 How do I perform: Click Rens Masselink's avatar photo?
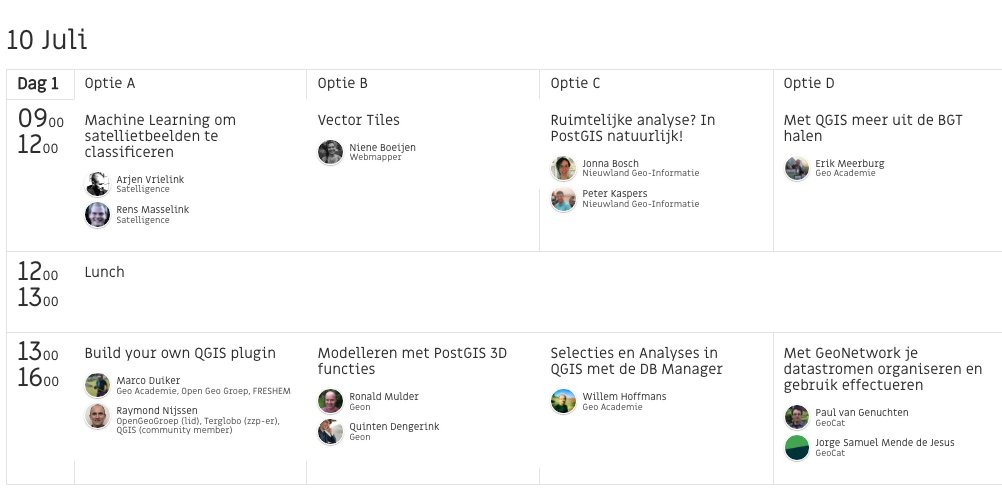pyautogui.click(x=97, y=214)
